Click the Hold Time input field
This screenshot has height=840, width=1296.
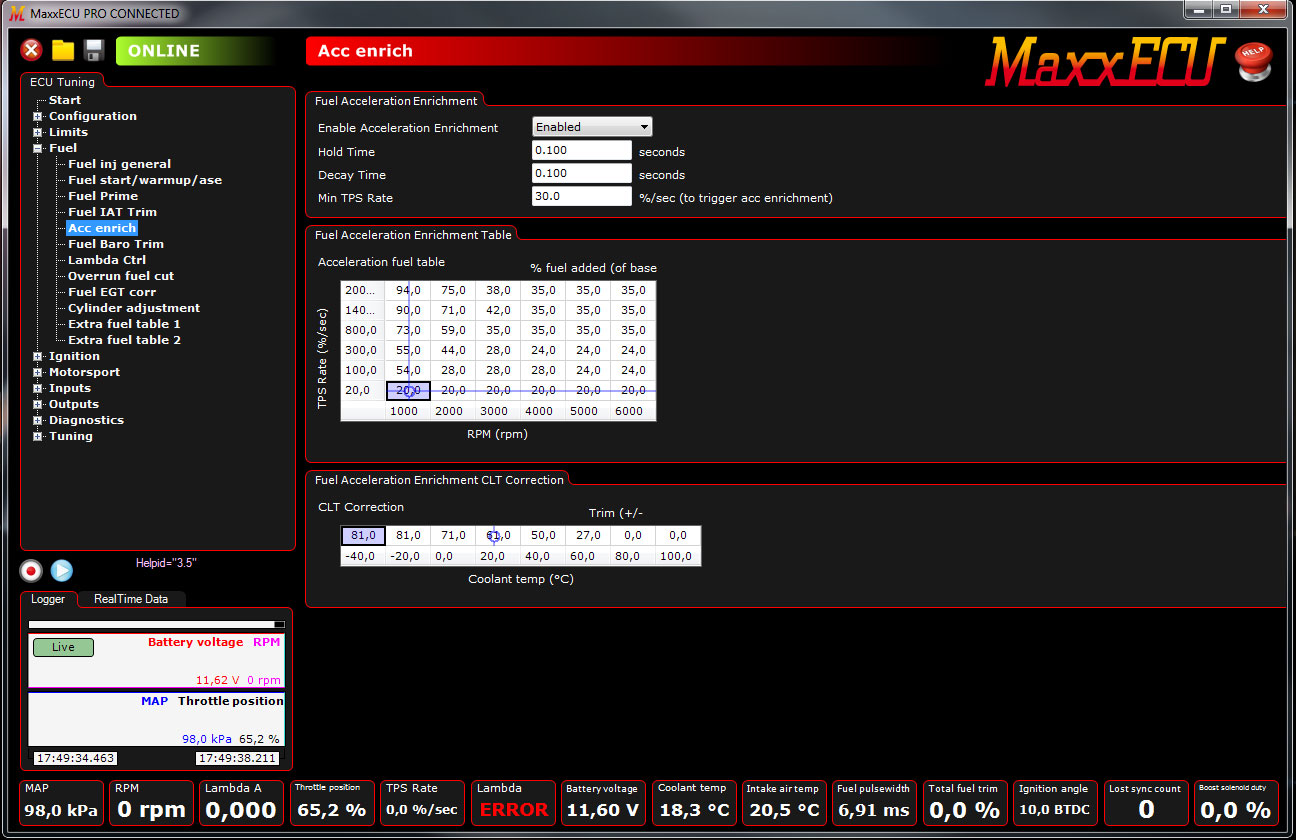[582, 150]
